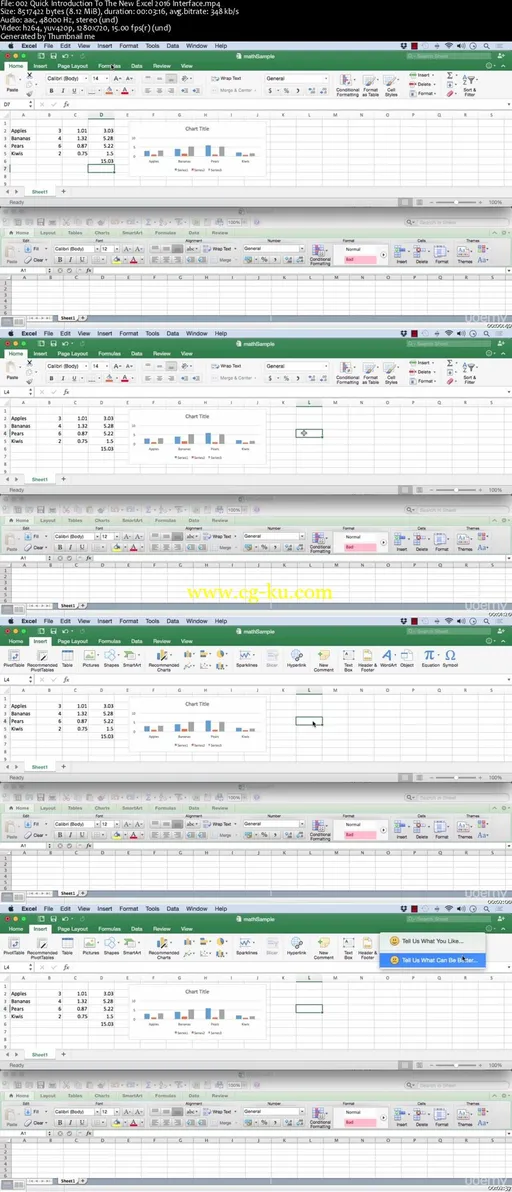Switch to Formulas tab in D7 frame

click(x=109, y=66)
